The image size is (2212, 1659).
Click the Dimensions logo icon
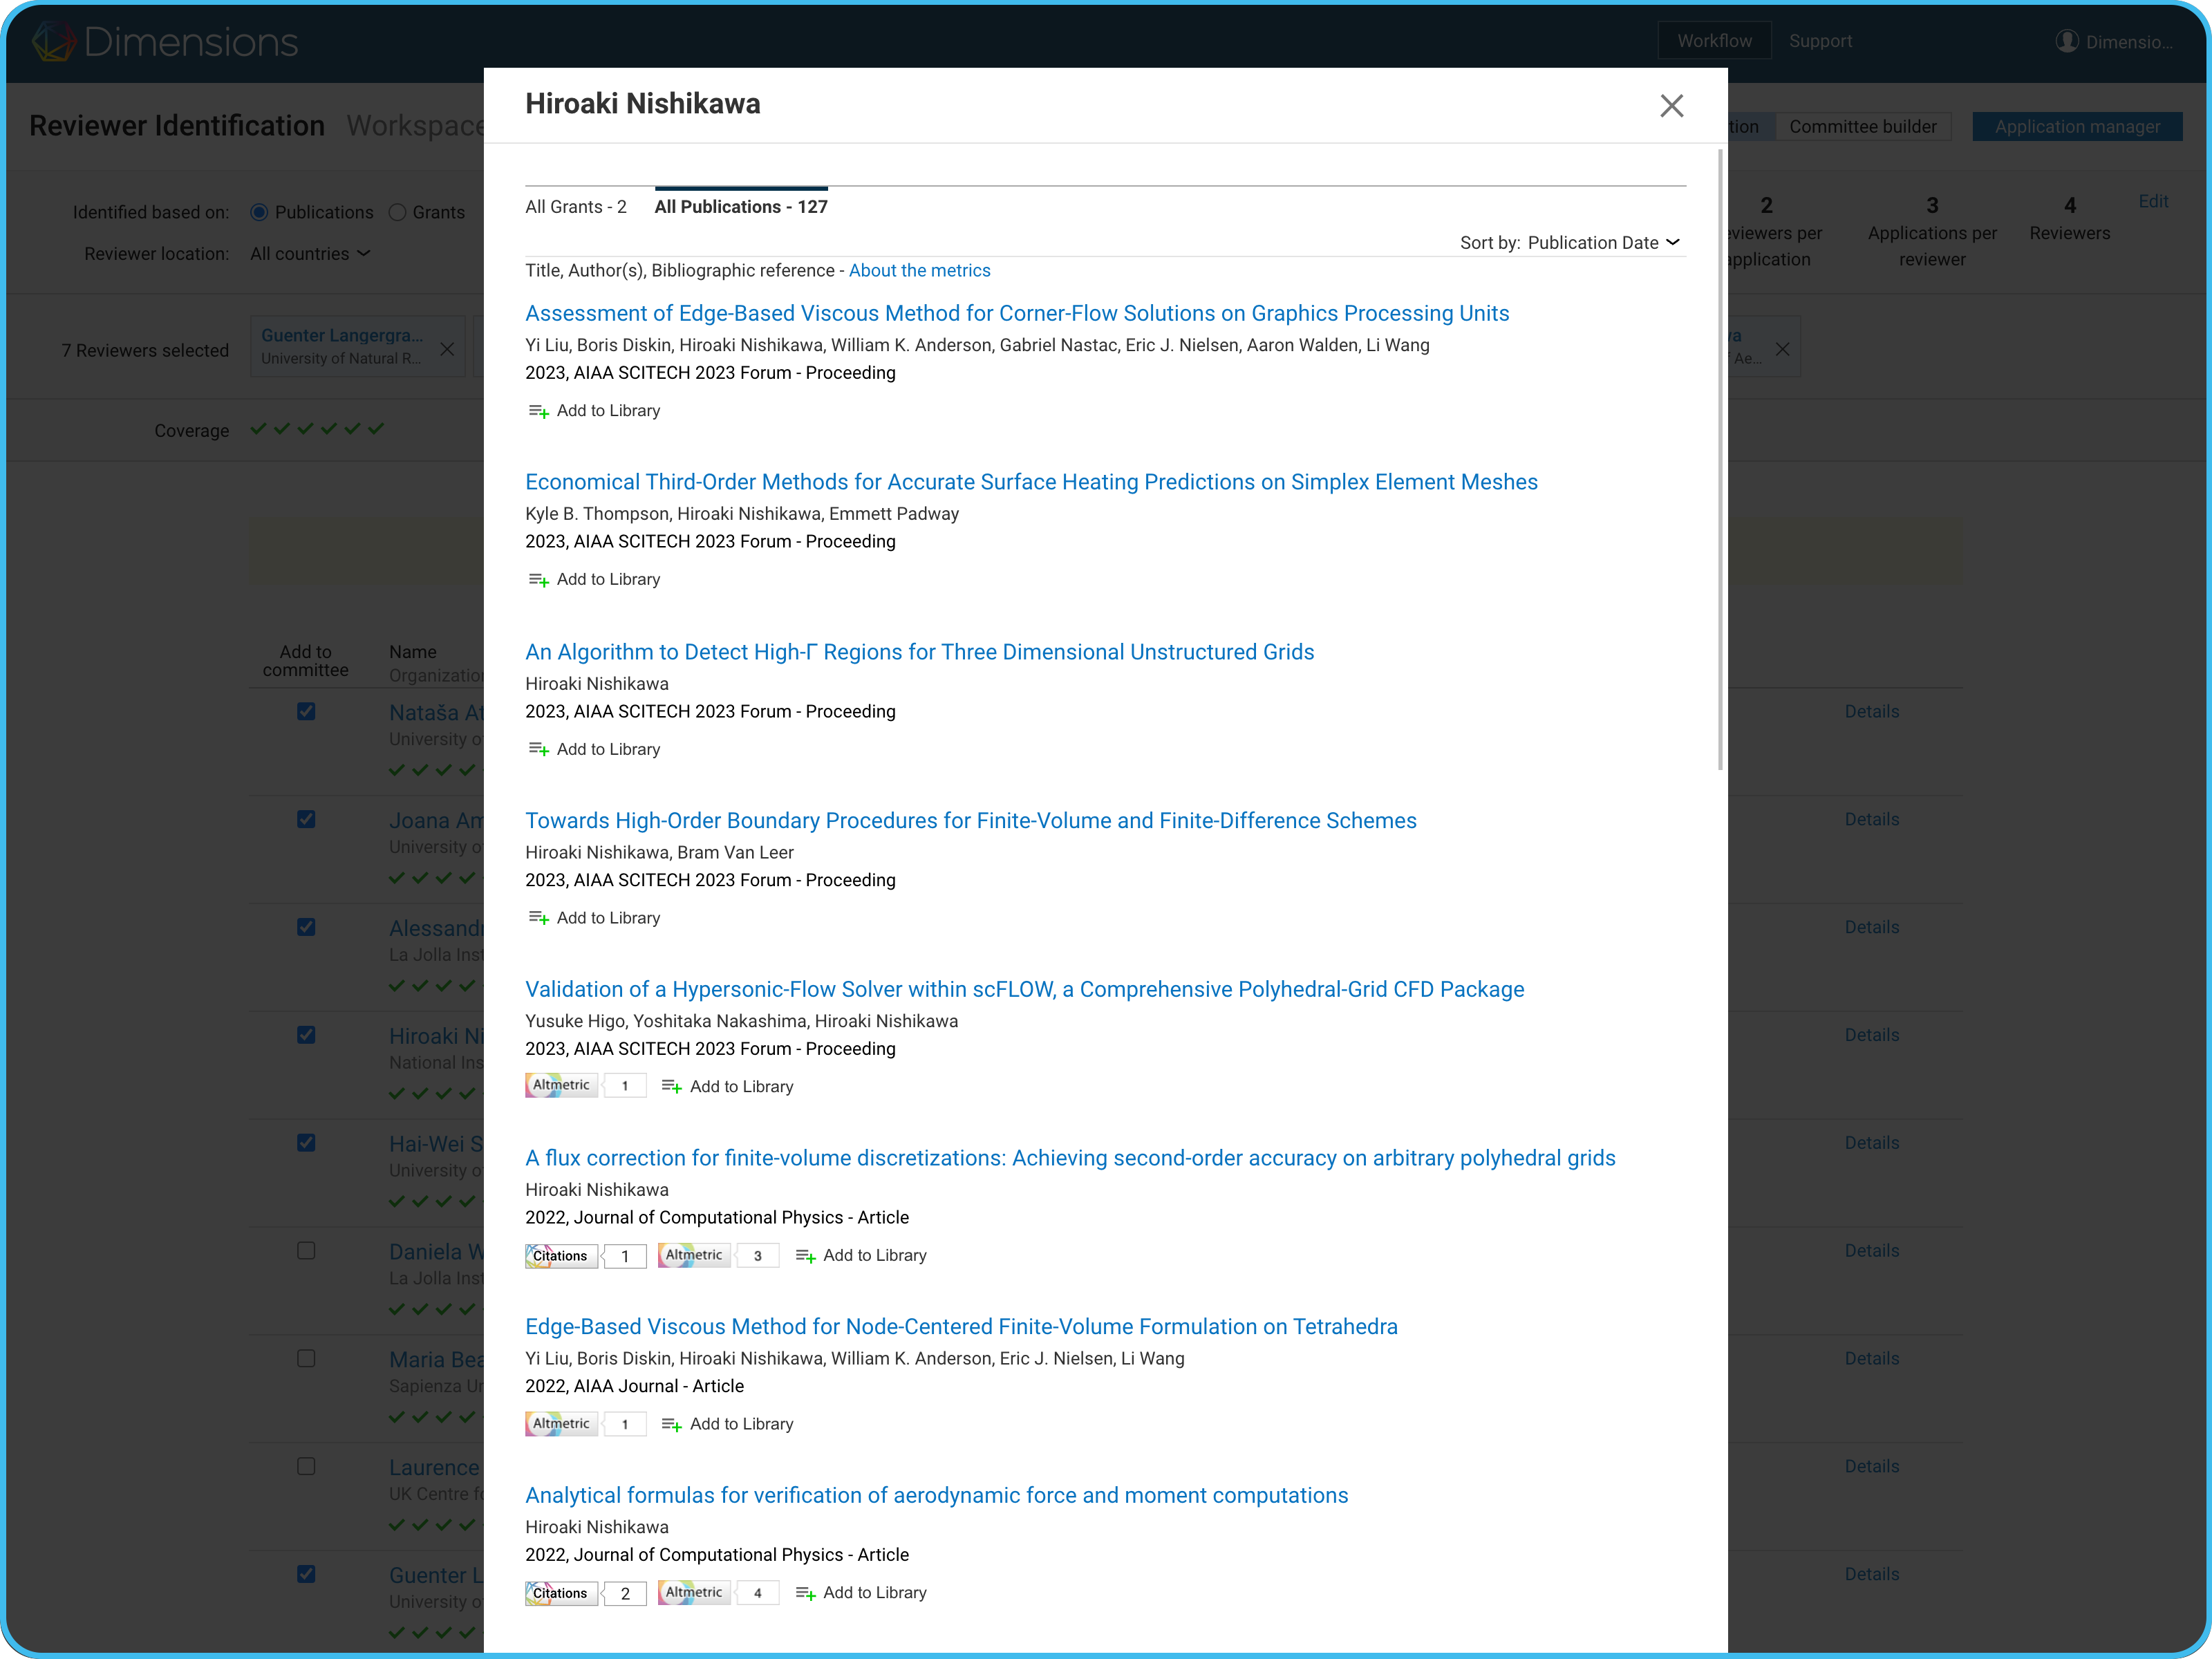(53, 41)
